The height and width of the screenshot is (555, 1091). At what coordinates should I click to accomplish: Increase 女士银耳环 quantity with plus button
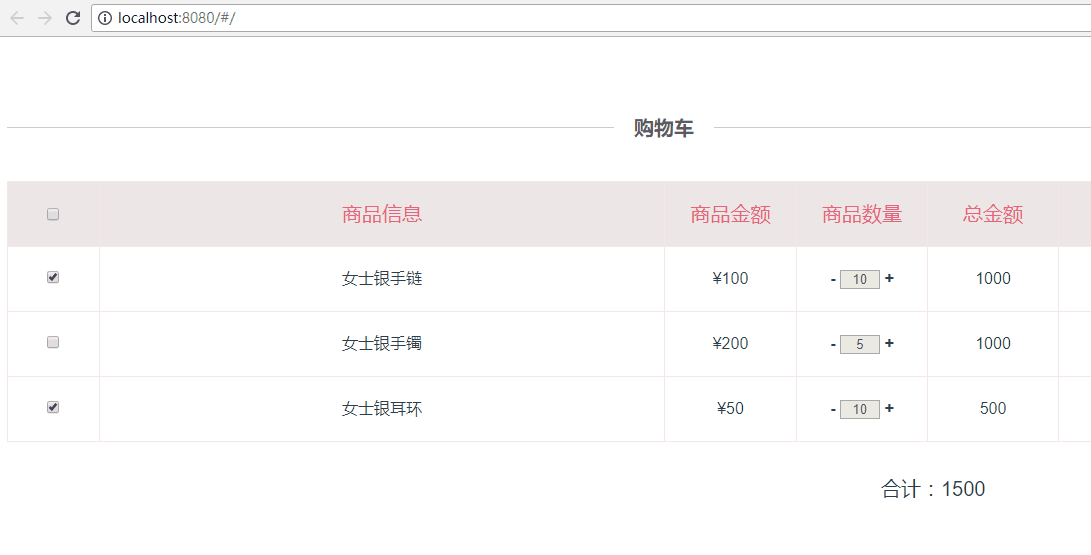[889, 409]
